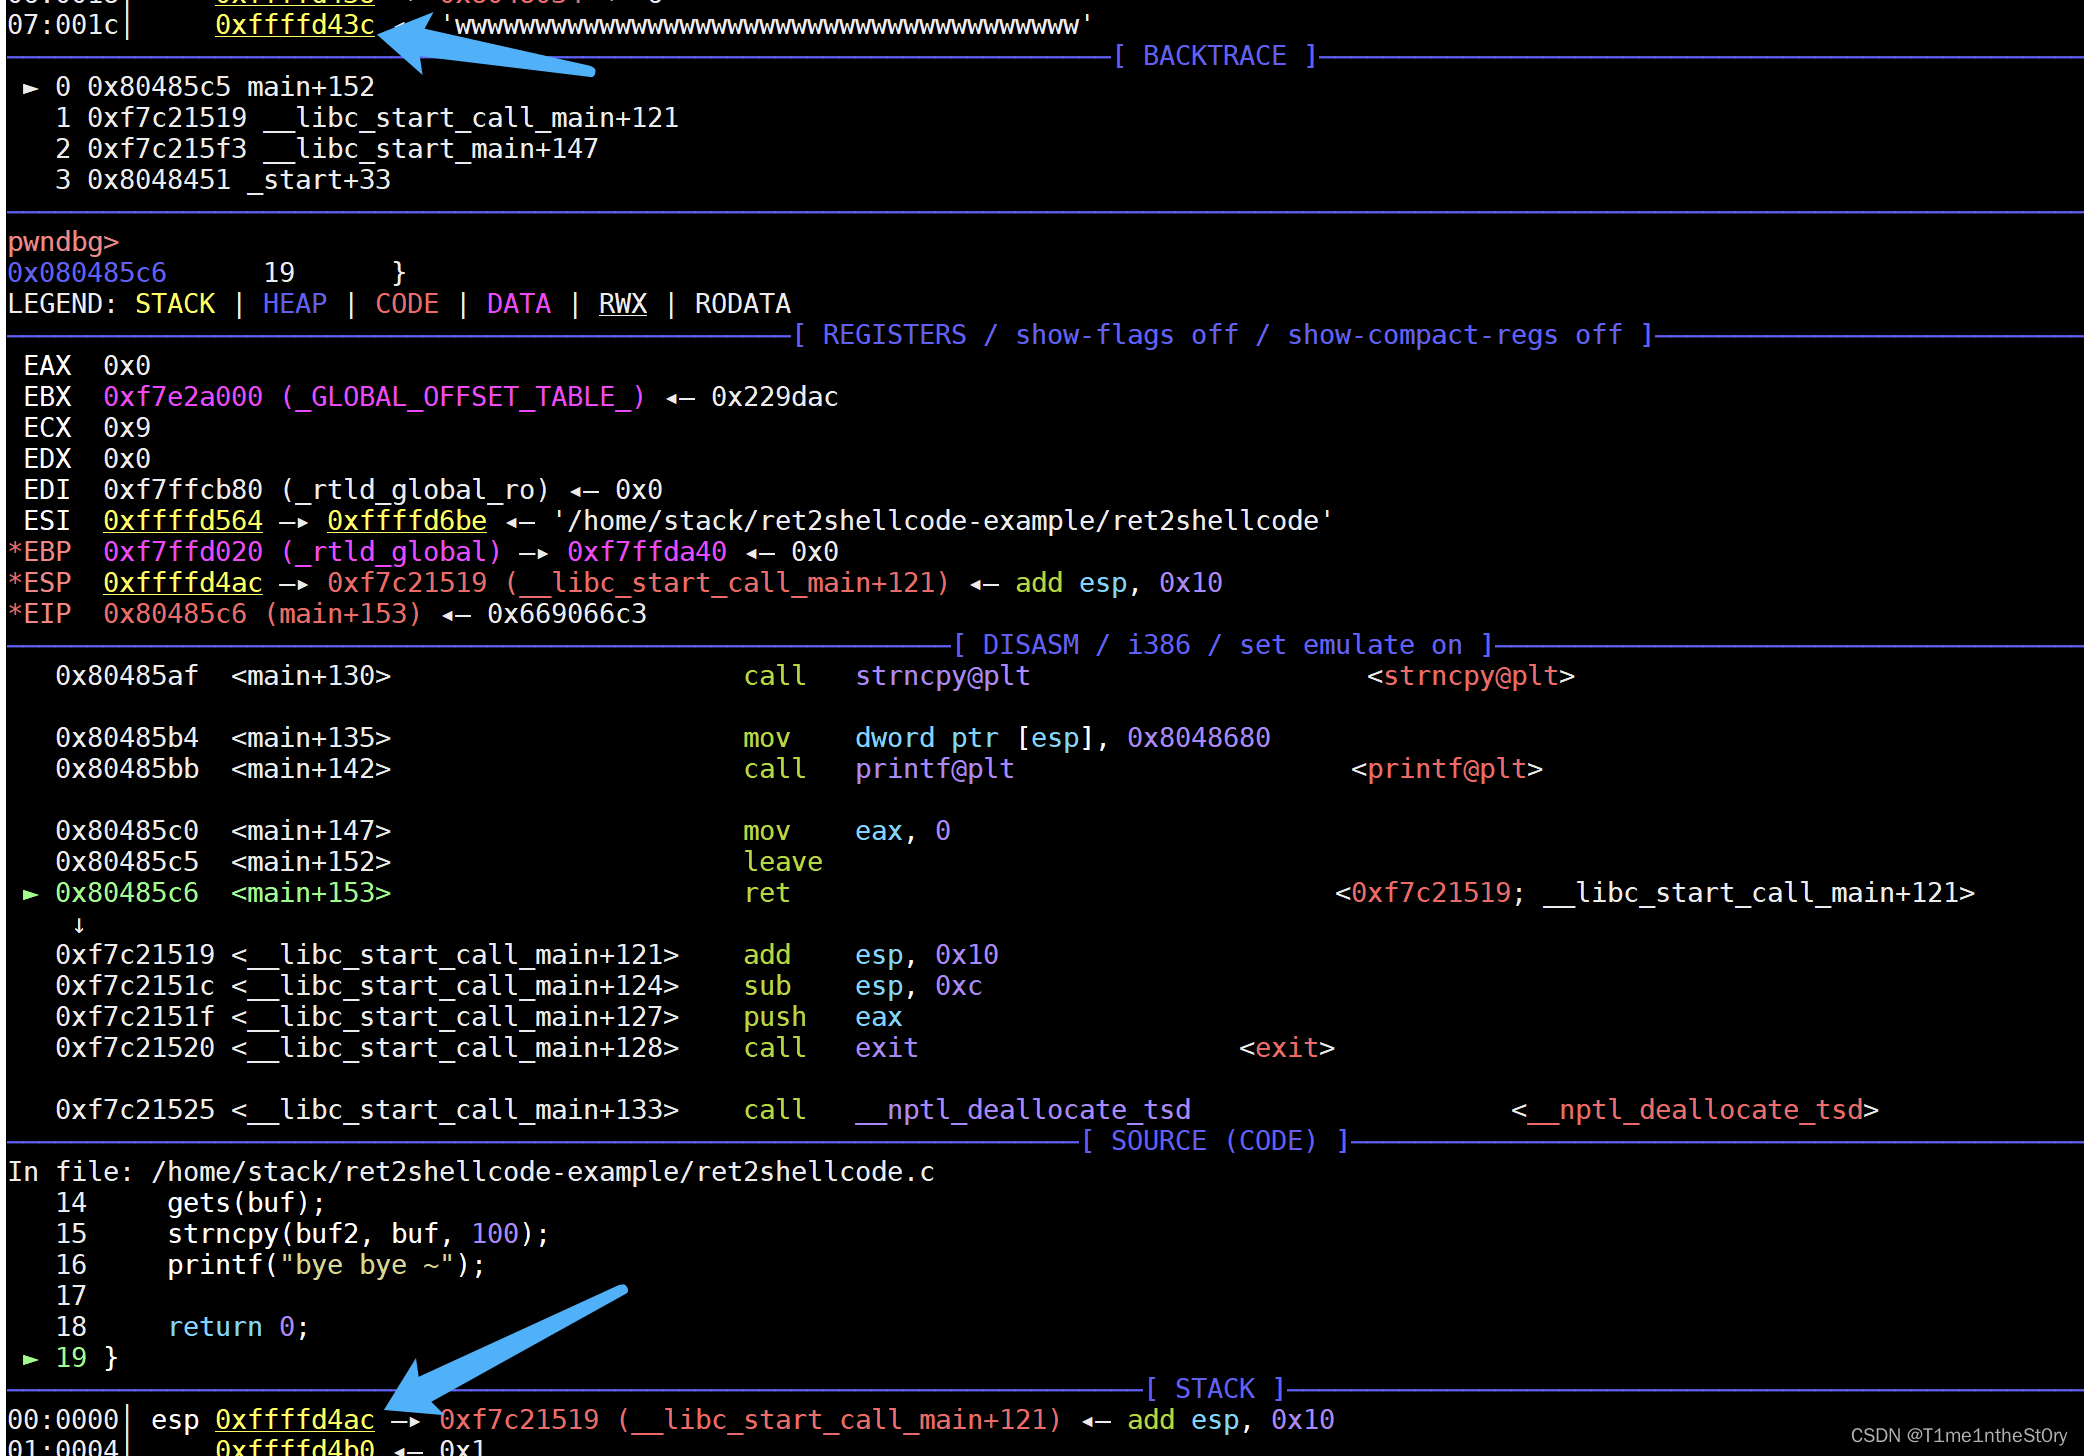Click the pwndbg> command prompt
2084x1456 pixels.
pyautogui.click(x=63, y=241)
